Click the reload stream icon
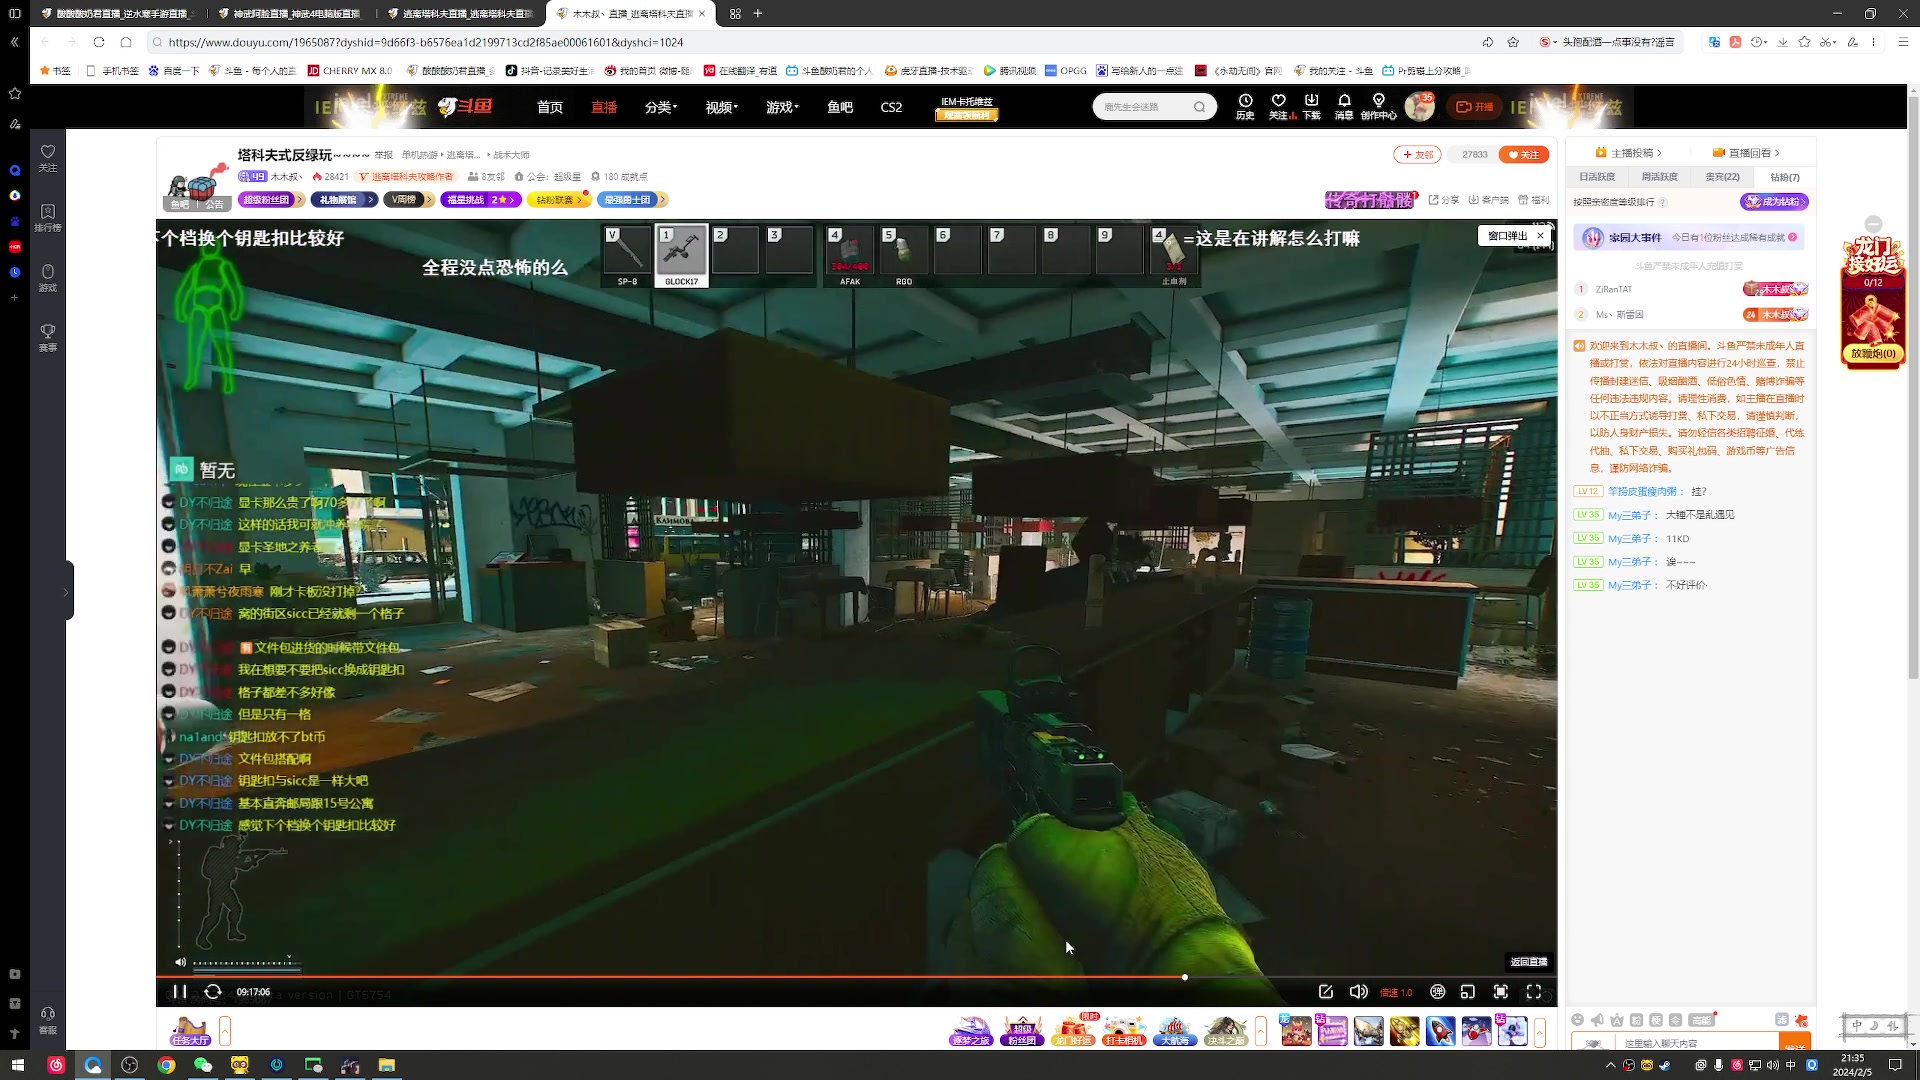The image size is (1920, 1080). (x=213, y=992)
